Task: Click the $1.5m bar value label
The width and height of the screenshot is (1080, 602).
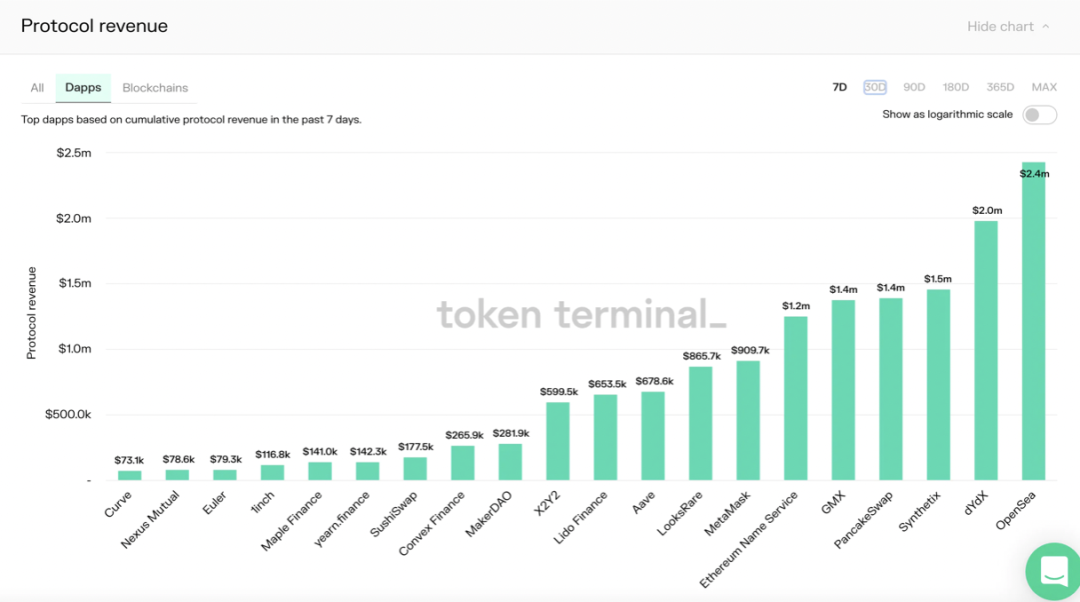Action: [x=938, y=279]
